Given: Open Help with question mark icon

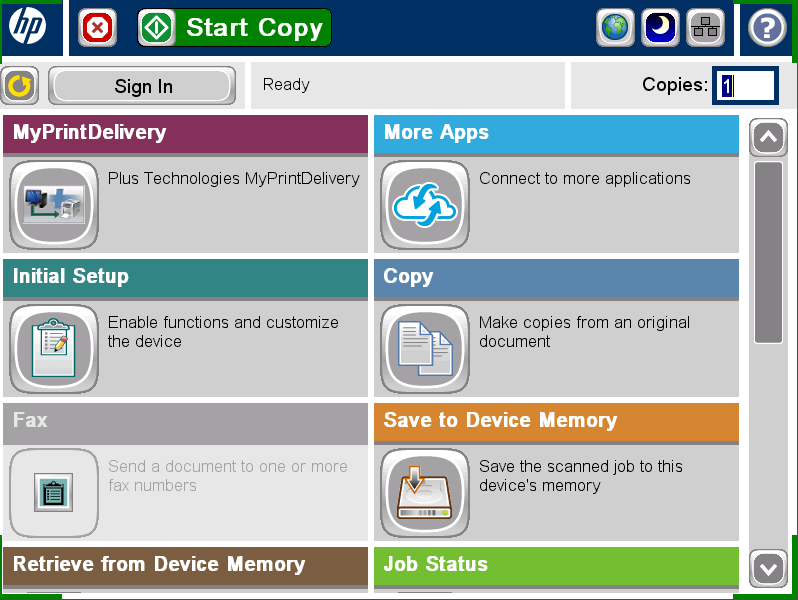Looking at the screenshot, I should click(767, 28).
